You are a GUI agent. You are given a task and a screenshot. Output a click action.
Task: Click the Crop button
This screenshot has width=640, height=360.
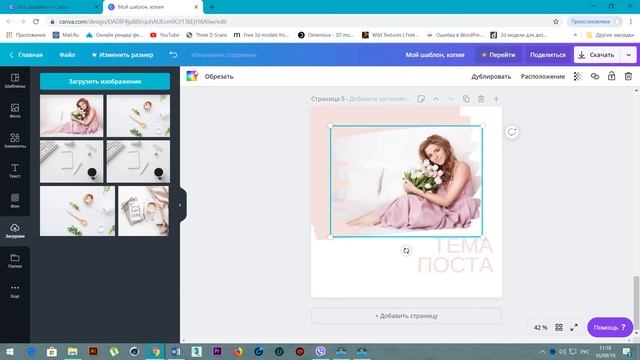tap(219, 76)
